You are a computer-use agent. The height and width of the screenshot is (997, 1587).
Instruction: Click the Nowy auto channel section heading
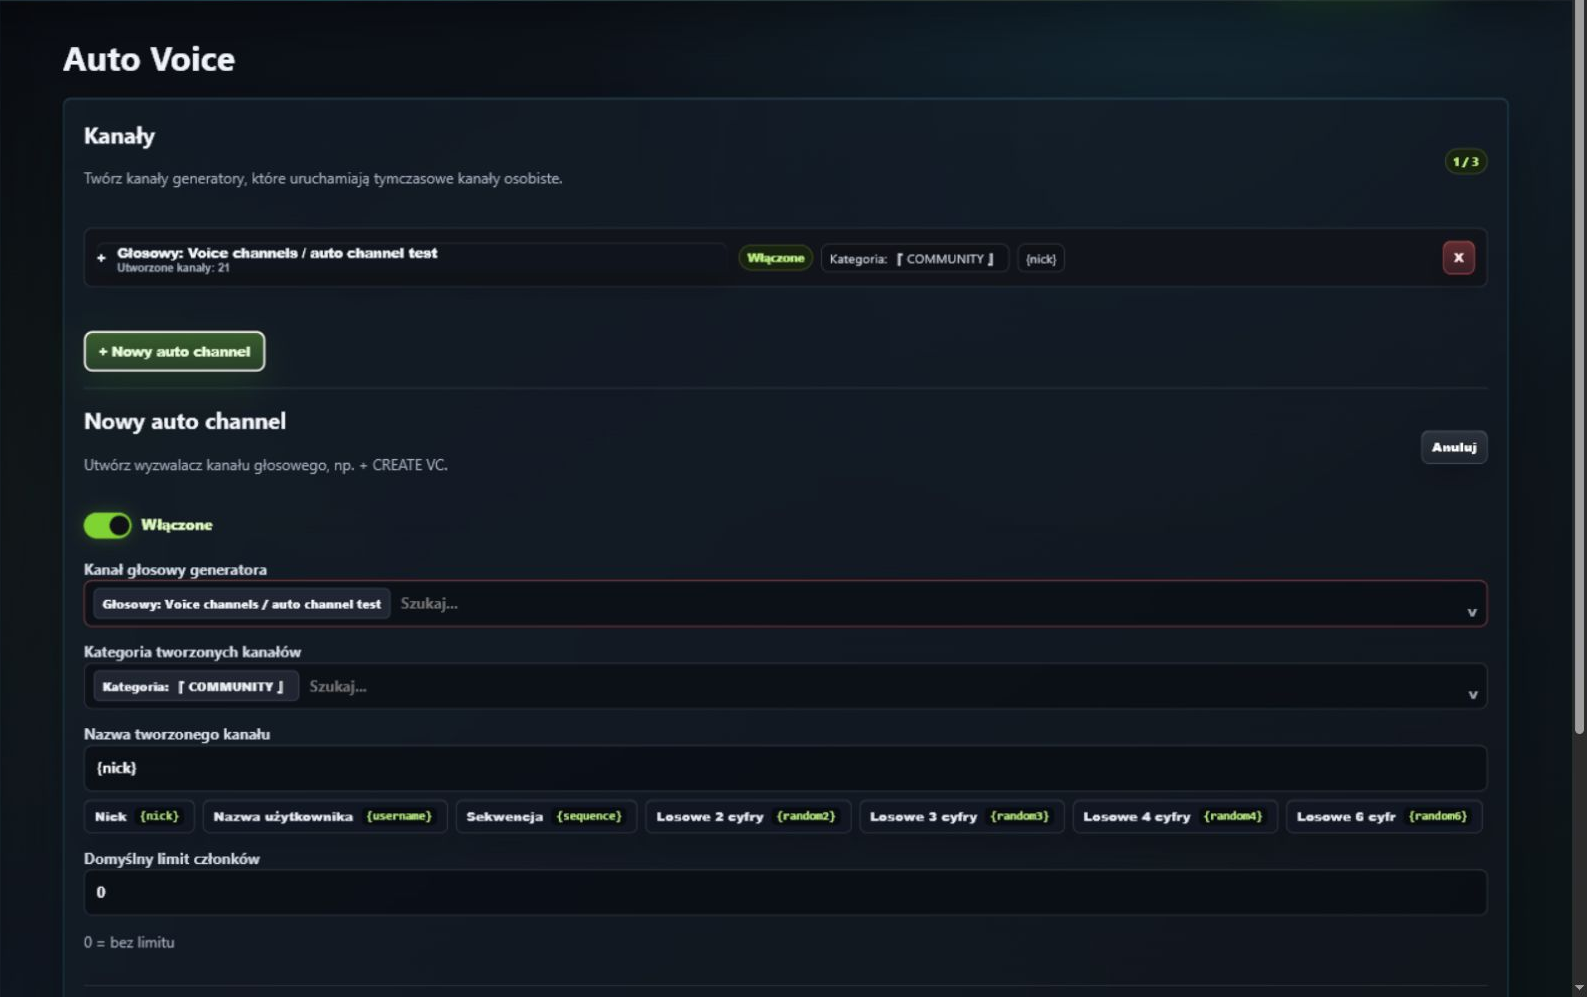coord(185,421)
